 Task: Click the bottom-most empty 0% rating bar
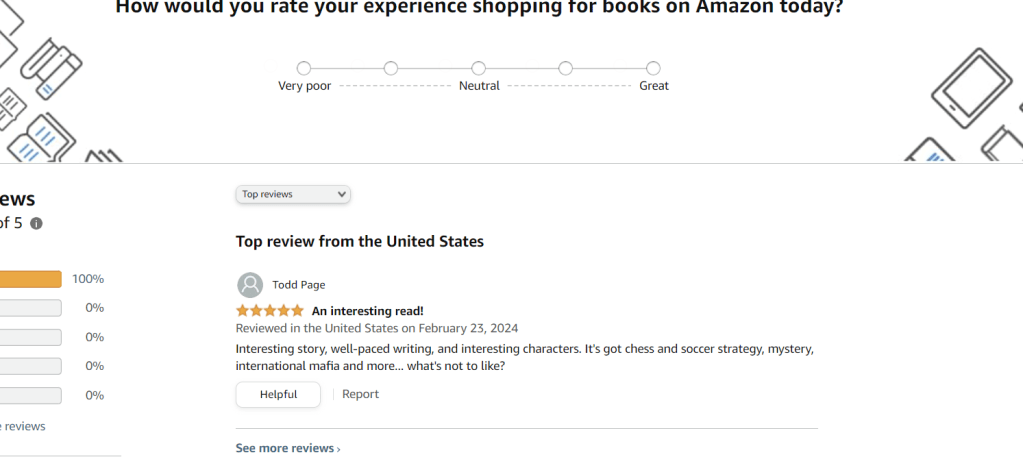[x=30, y=395]
